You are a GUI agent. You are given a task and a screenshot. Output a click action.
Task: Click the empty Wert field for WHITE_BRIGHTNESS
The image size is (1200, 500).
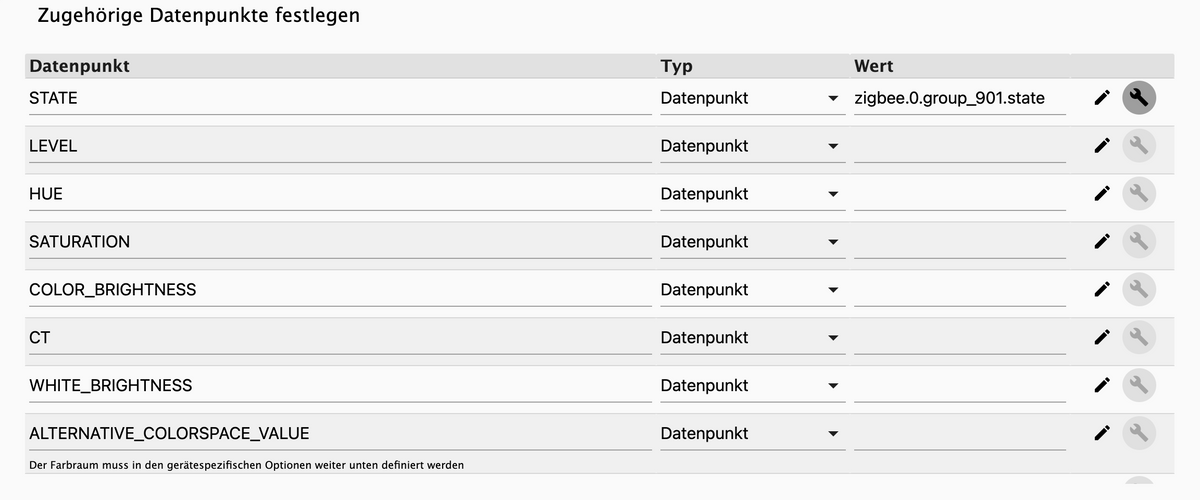click(959, 385)
